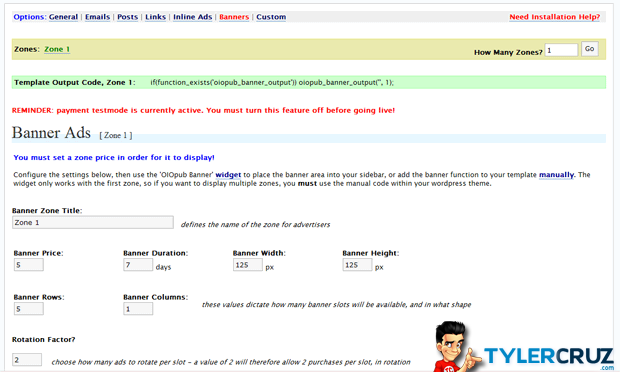Screen dimensions: 620x372
Task: Focus the How Many Zones field
Action: click(561, 50)
